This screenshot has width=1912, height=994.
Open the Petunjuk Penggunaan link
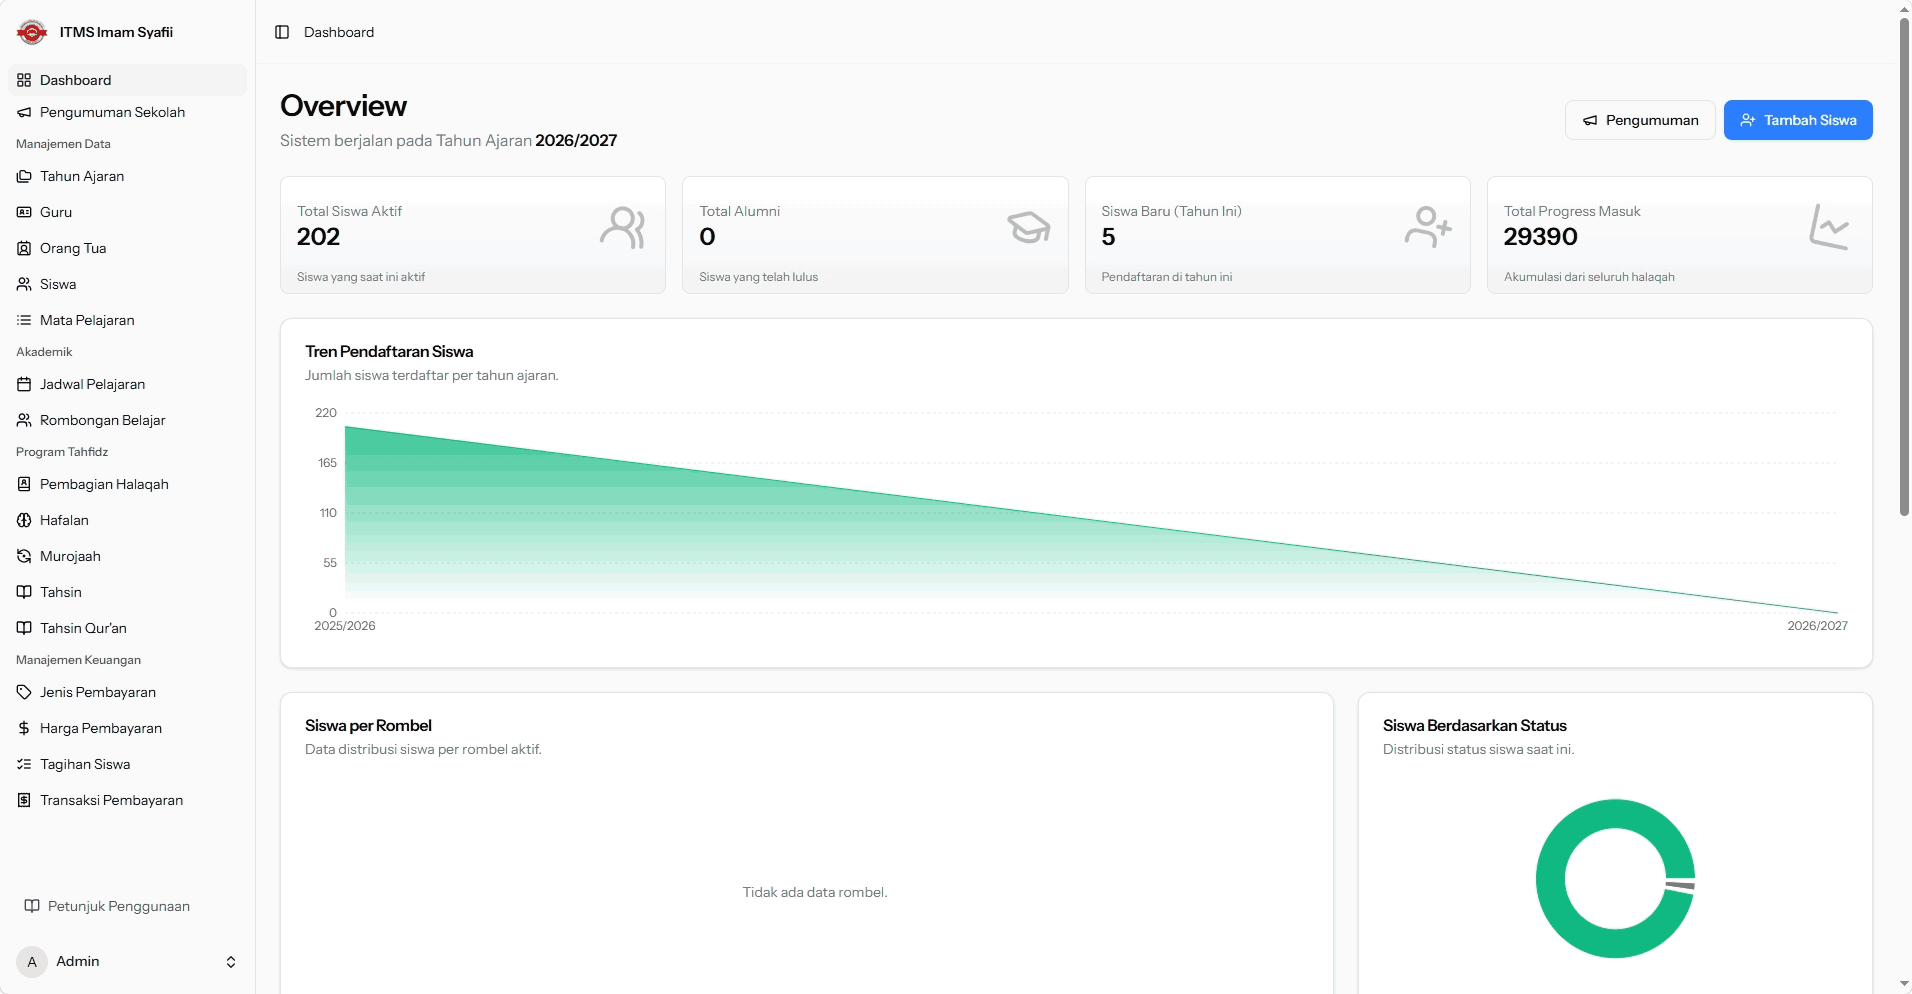127,906
